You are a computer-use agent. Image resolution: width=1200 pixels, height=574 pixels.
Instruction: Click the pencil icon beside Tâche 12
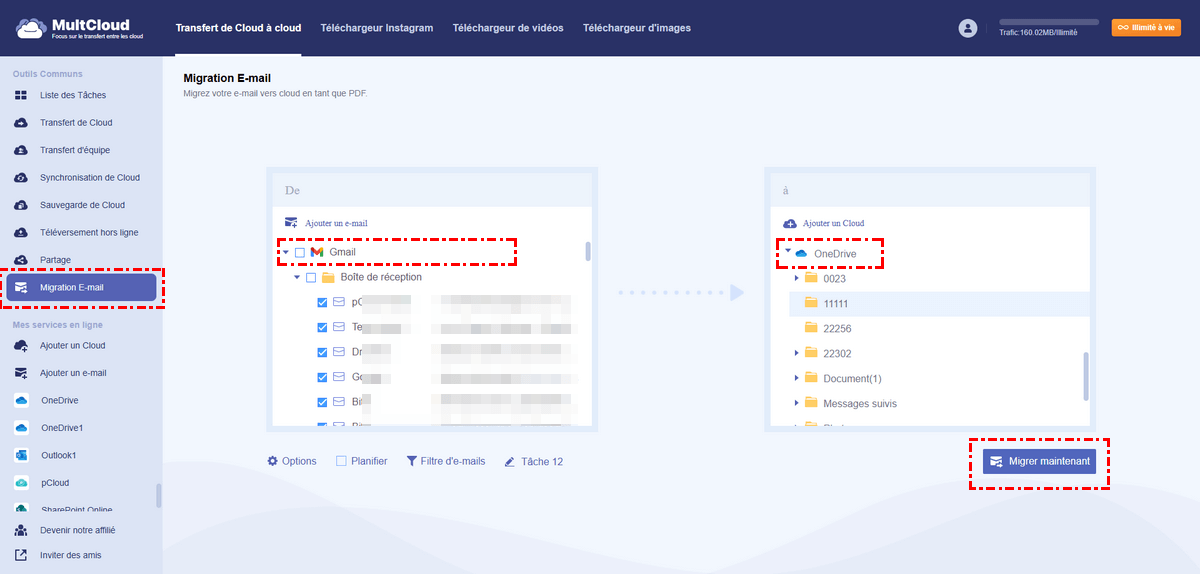pos(510,462)
